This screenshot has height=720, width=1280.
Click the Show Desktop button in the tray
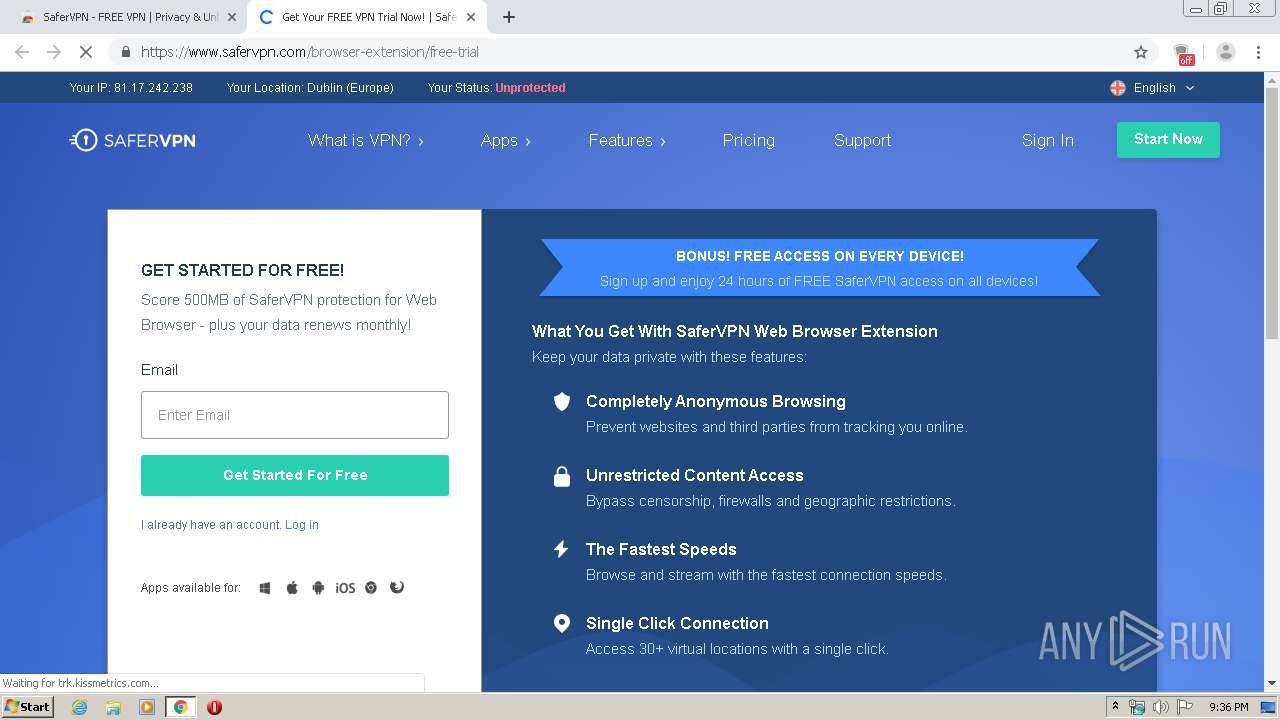tap(1269, 707)
